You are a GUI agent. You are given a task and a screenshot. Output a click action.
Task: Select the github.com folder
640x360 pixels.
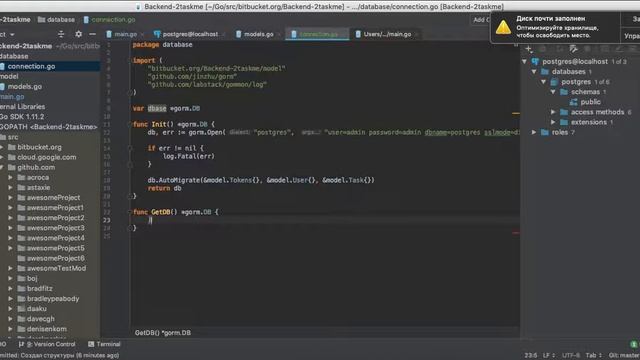pos(36,167)
